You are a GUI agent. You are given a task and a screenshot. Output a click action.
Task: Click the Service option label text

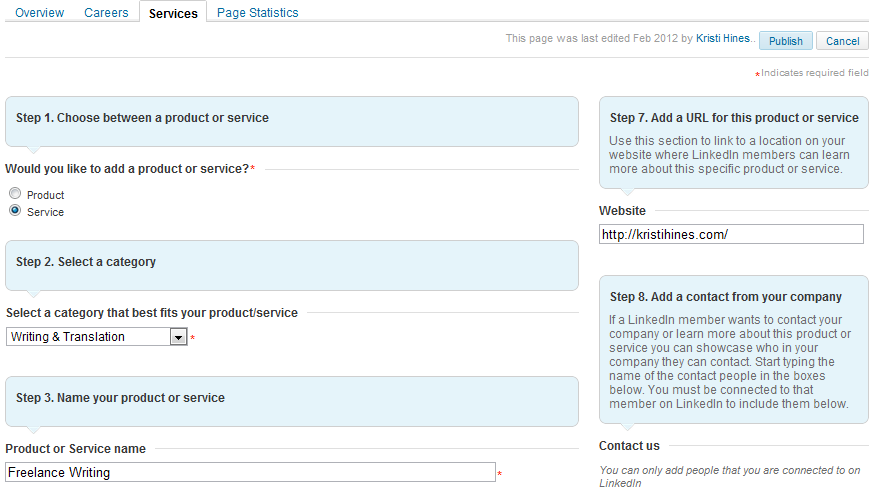click(45, 212)
